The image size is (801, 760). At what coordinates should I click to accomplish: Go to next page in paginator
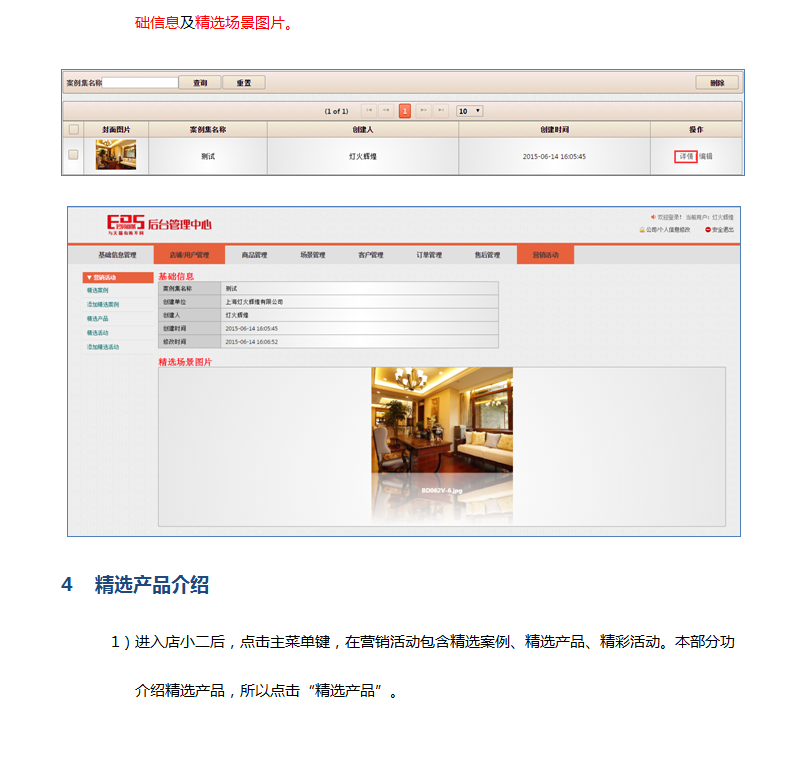click(423, 111)
